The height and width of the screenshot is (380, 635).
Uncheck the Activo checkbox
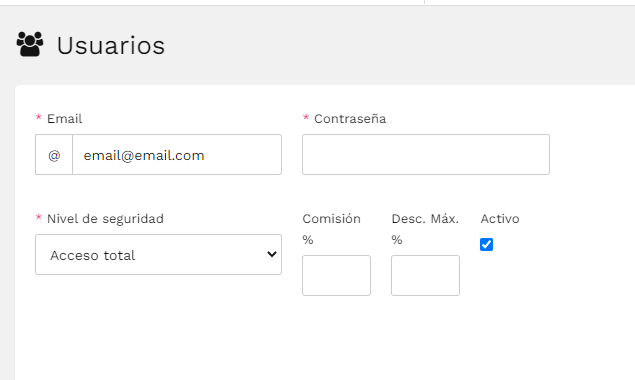click(486, 244)
